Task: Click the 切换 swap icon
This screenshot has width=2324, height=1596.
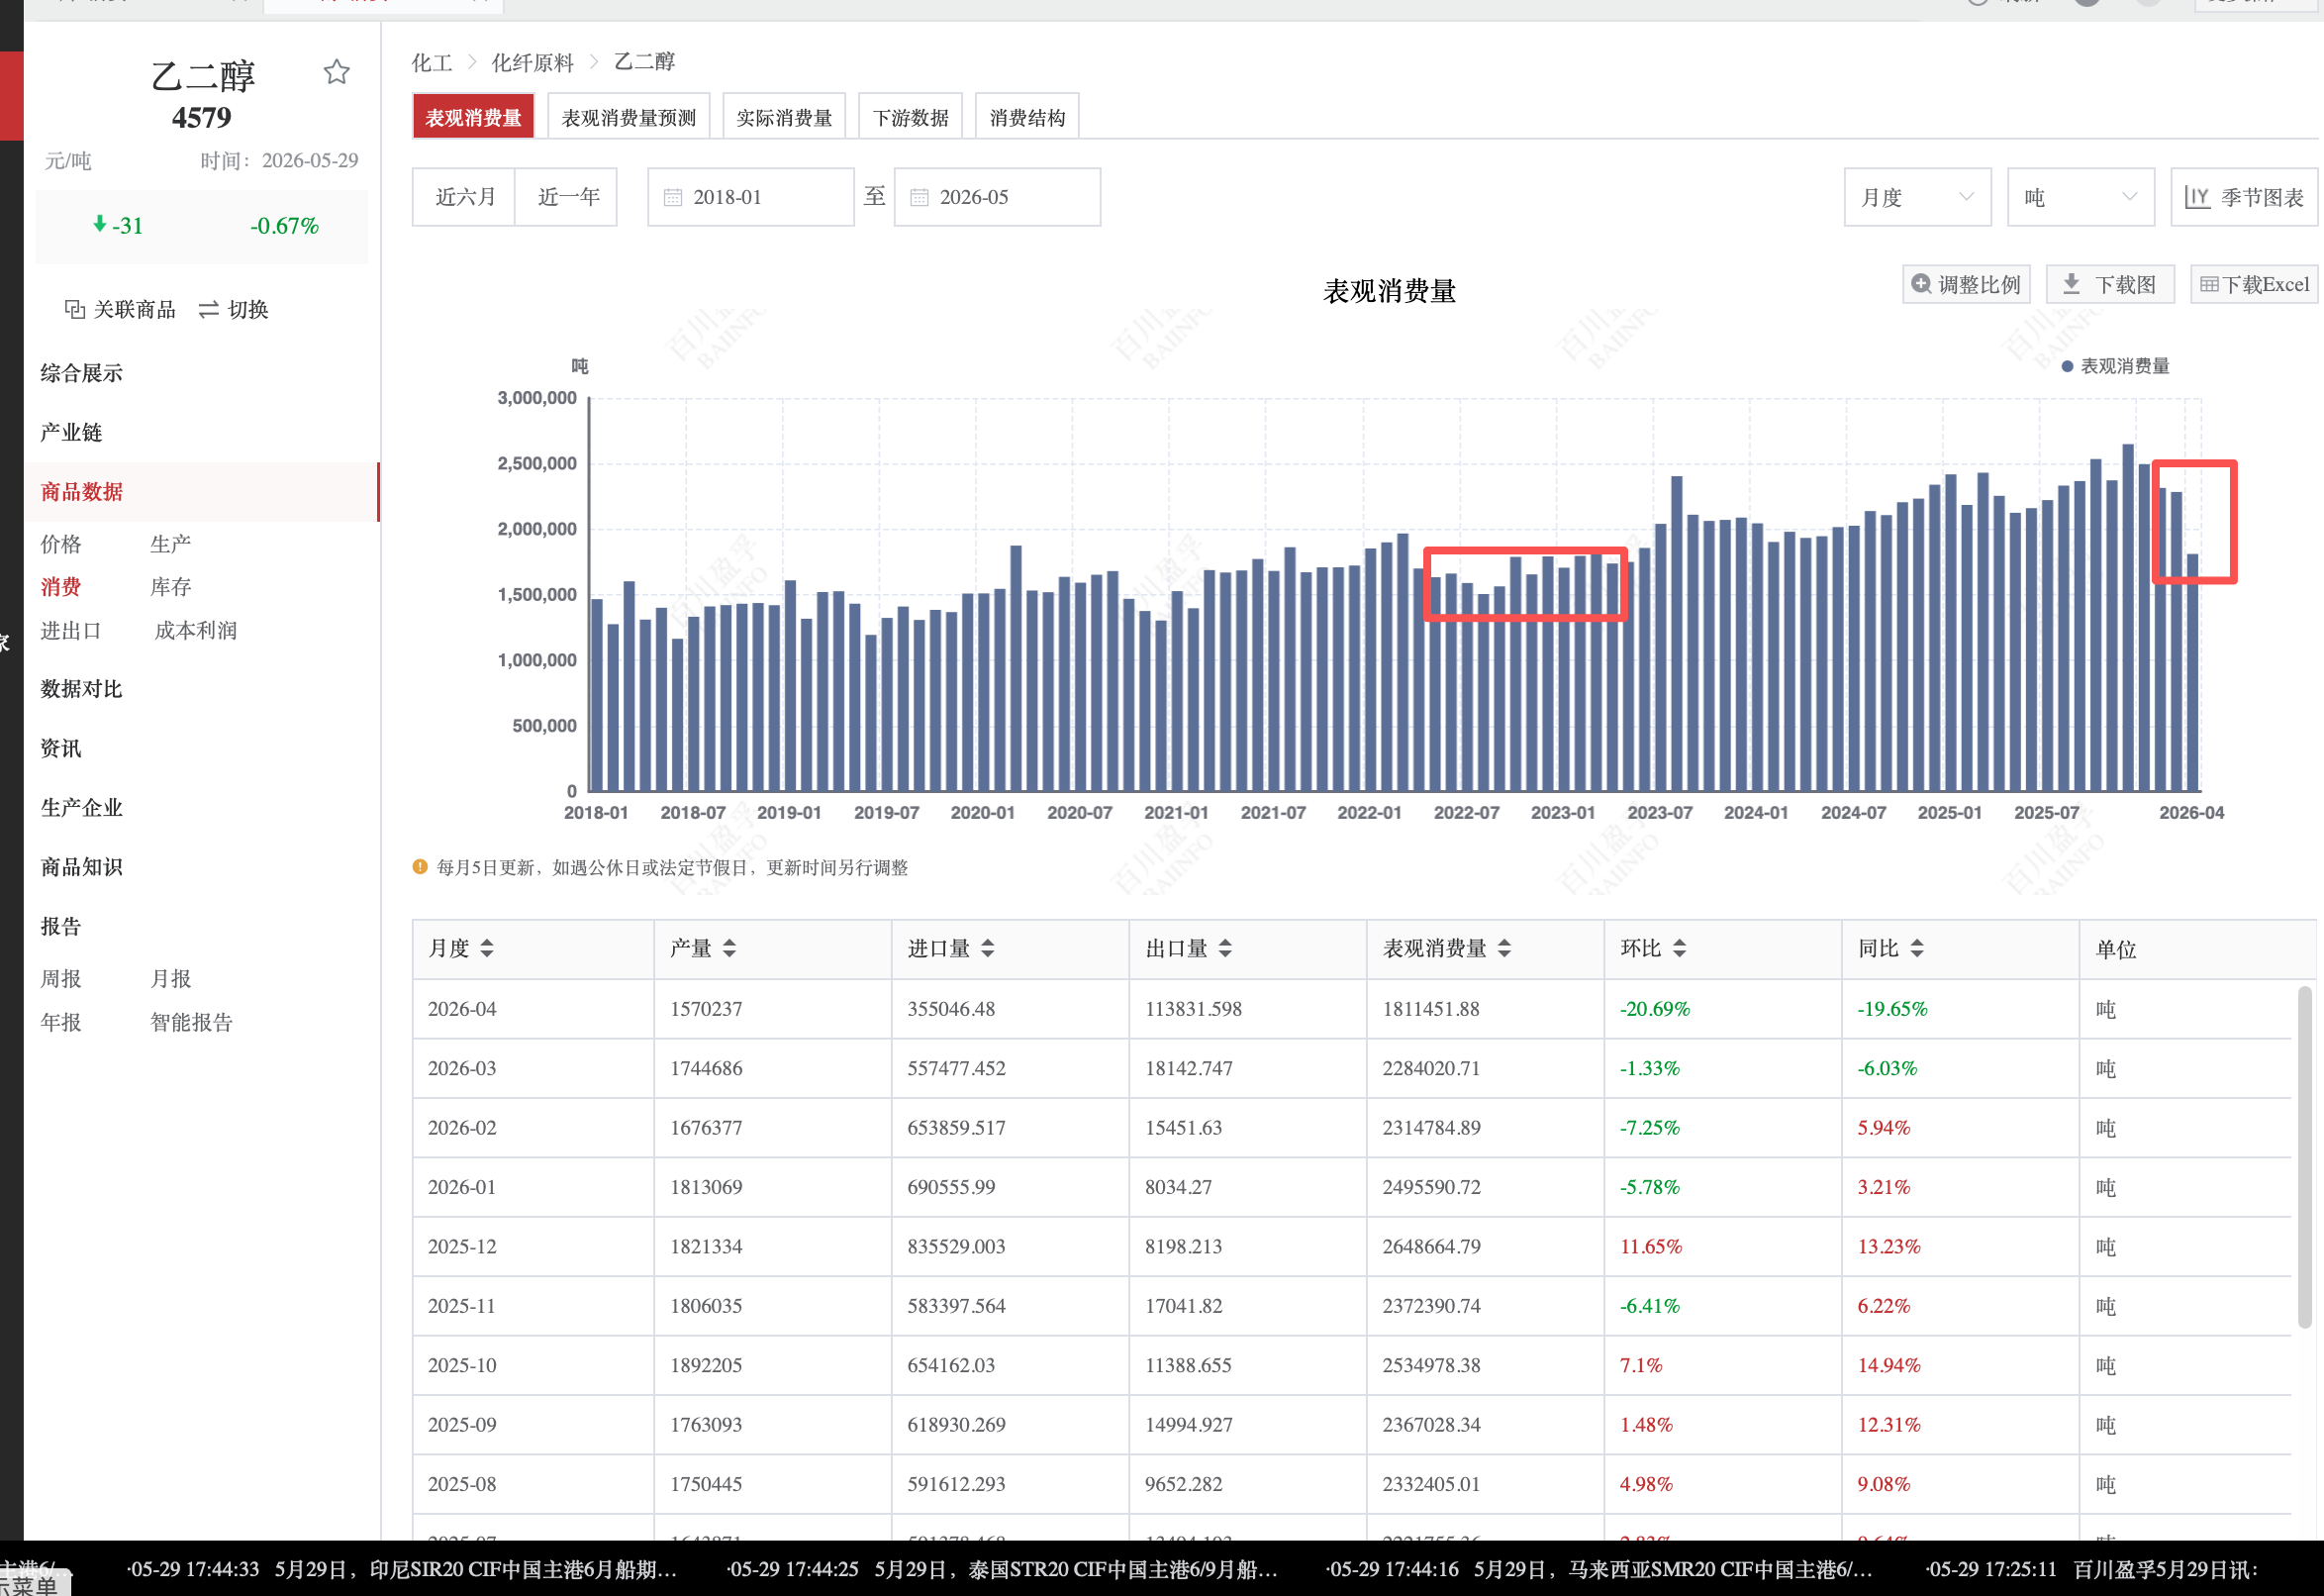Action: [x=208, y=310]
